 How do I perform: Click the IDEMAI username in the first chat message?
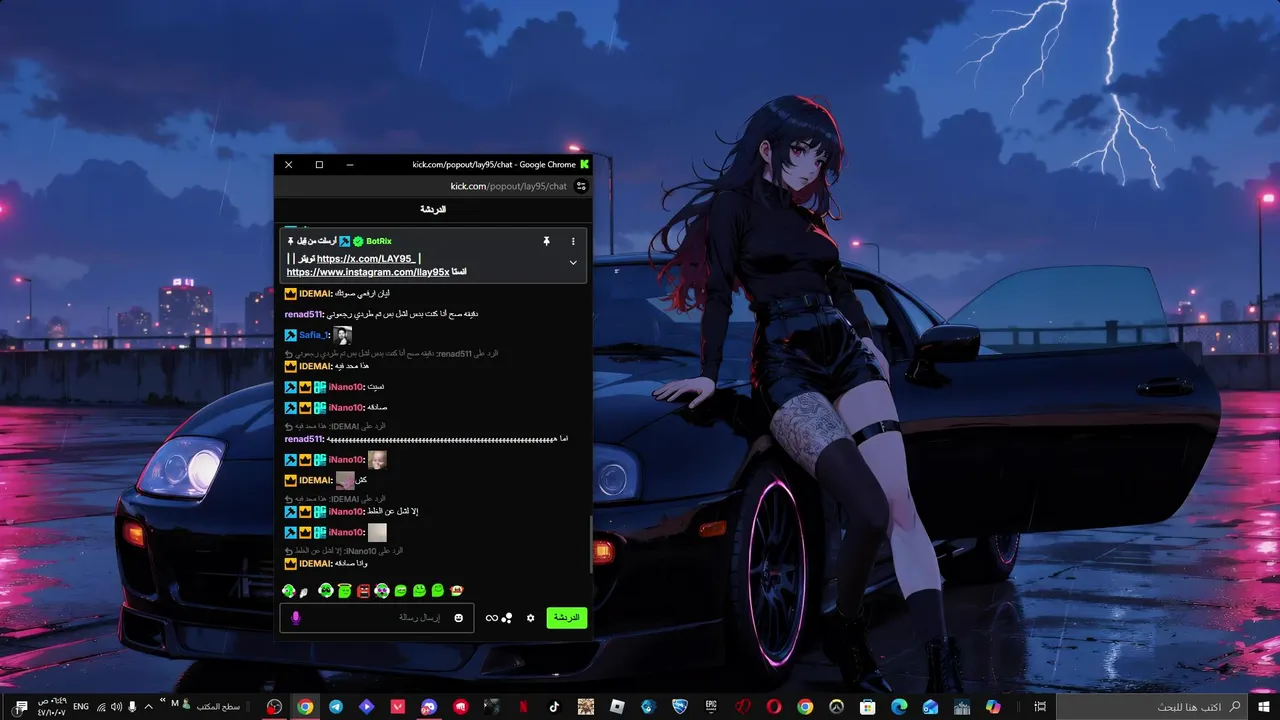pyautogui.click(x=315, y=293)
